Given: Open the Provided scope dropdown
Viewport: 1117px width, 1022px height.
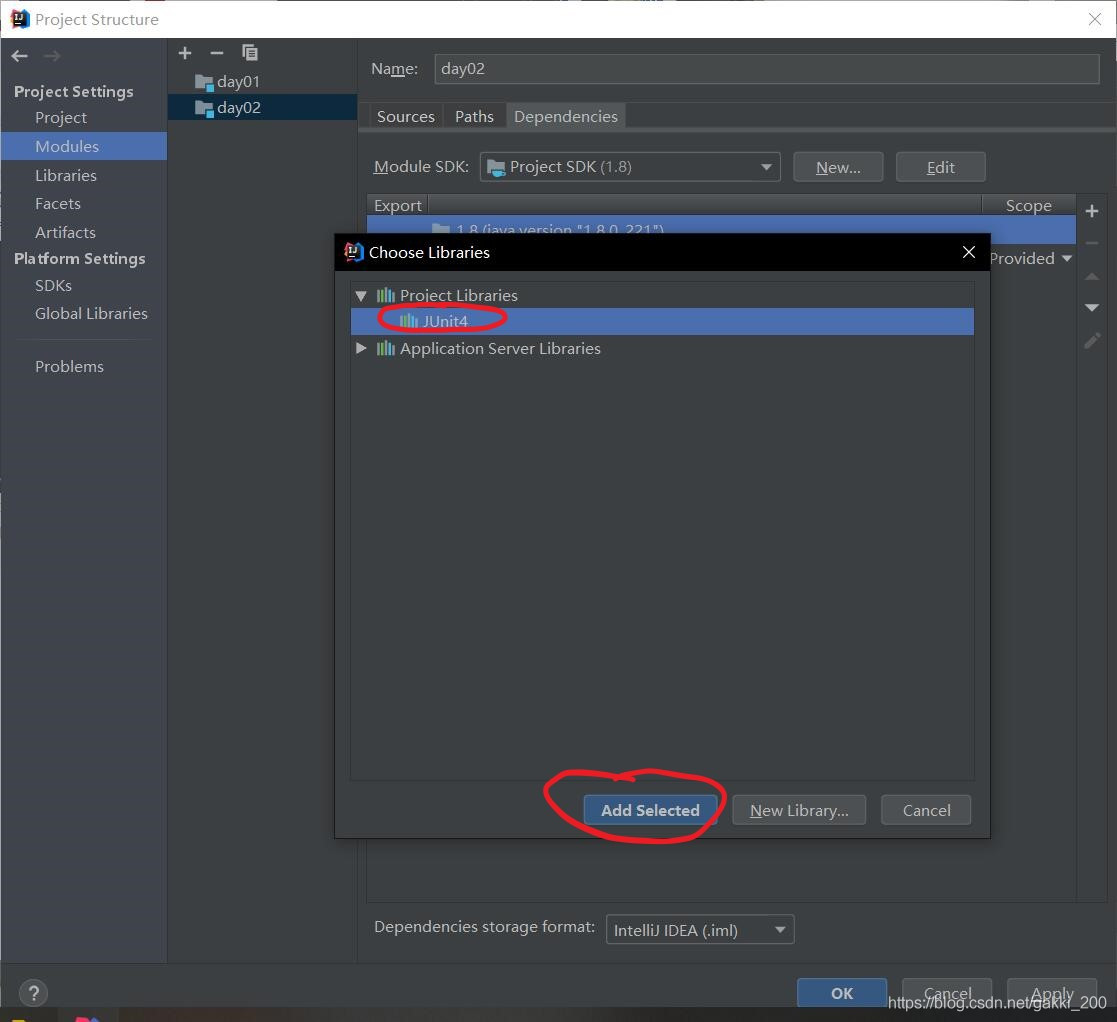Looking at the screenshot, I should pyautogui.click(x=1030, y=259).
